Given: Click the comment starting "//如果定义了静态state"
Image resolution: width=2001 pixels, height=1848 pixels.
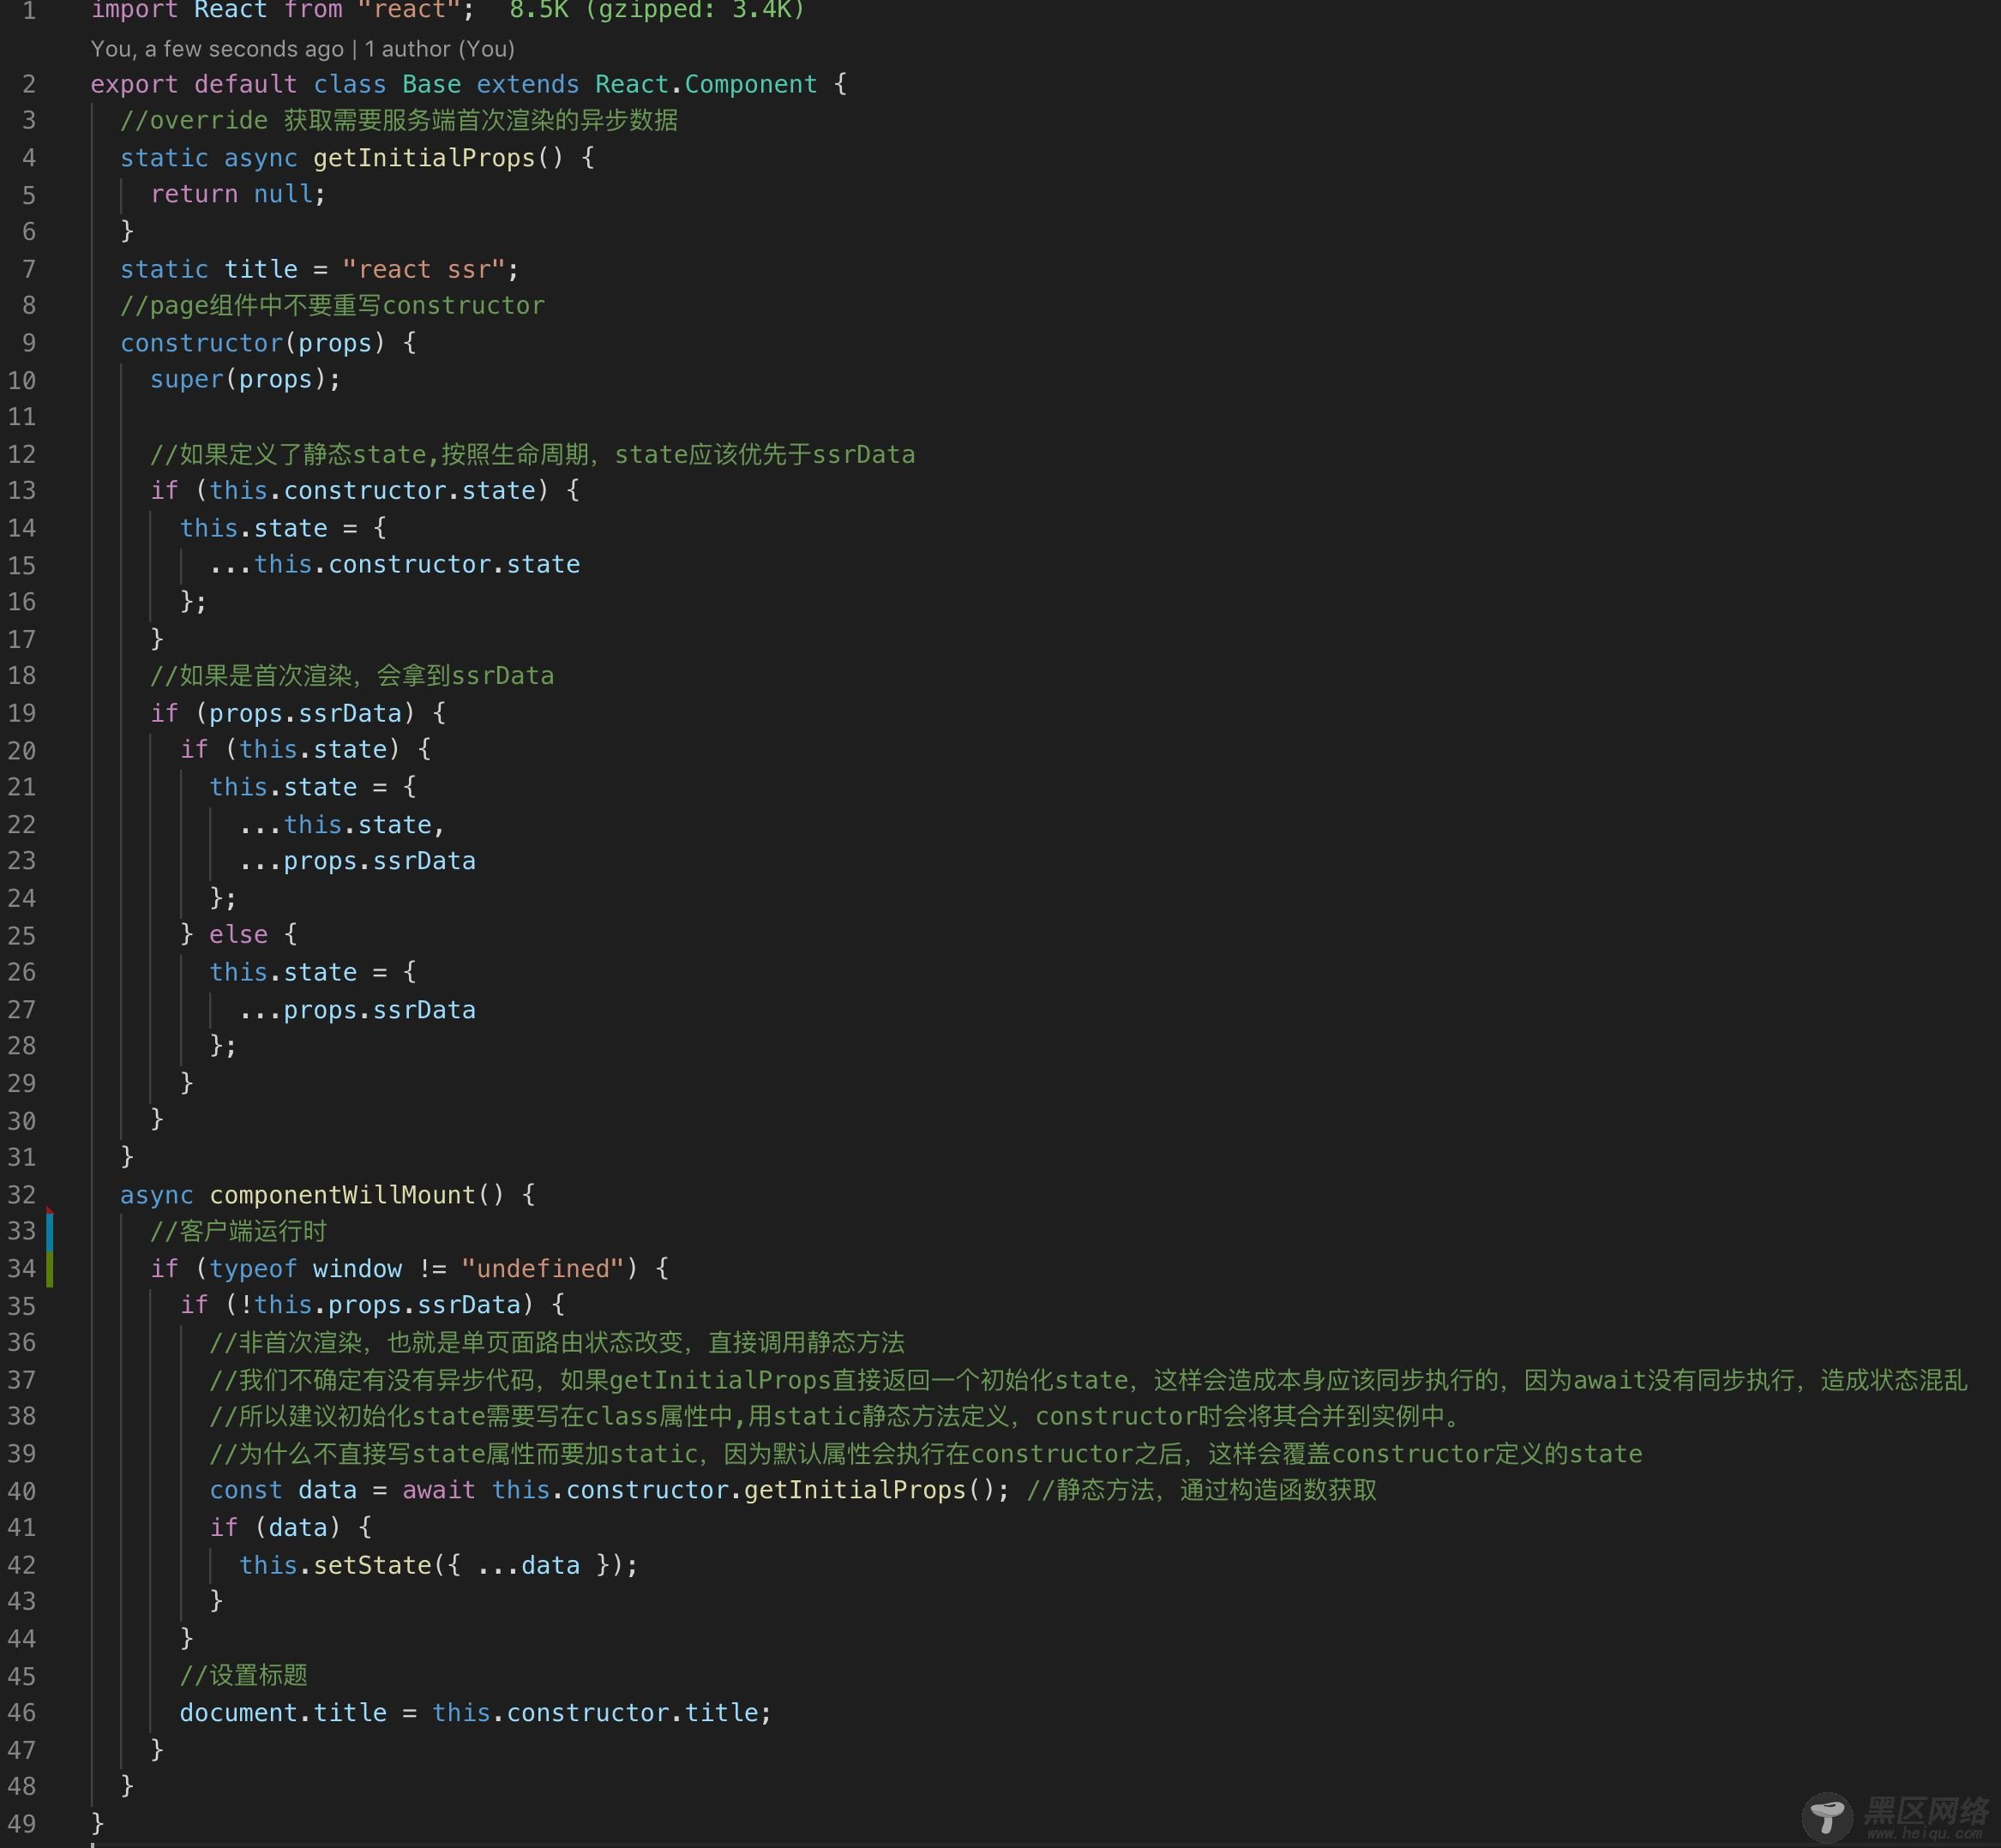Looking at the screenshot, I should tap(533, 454).
